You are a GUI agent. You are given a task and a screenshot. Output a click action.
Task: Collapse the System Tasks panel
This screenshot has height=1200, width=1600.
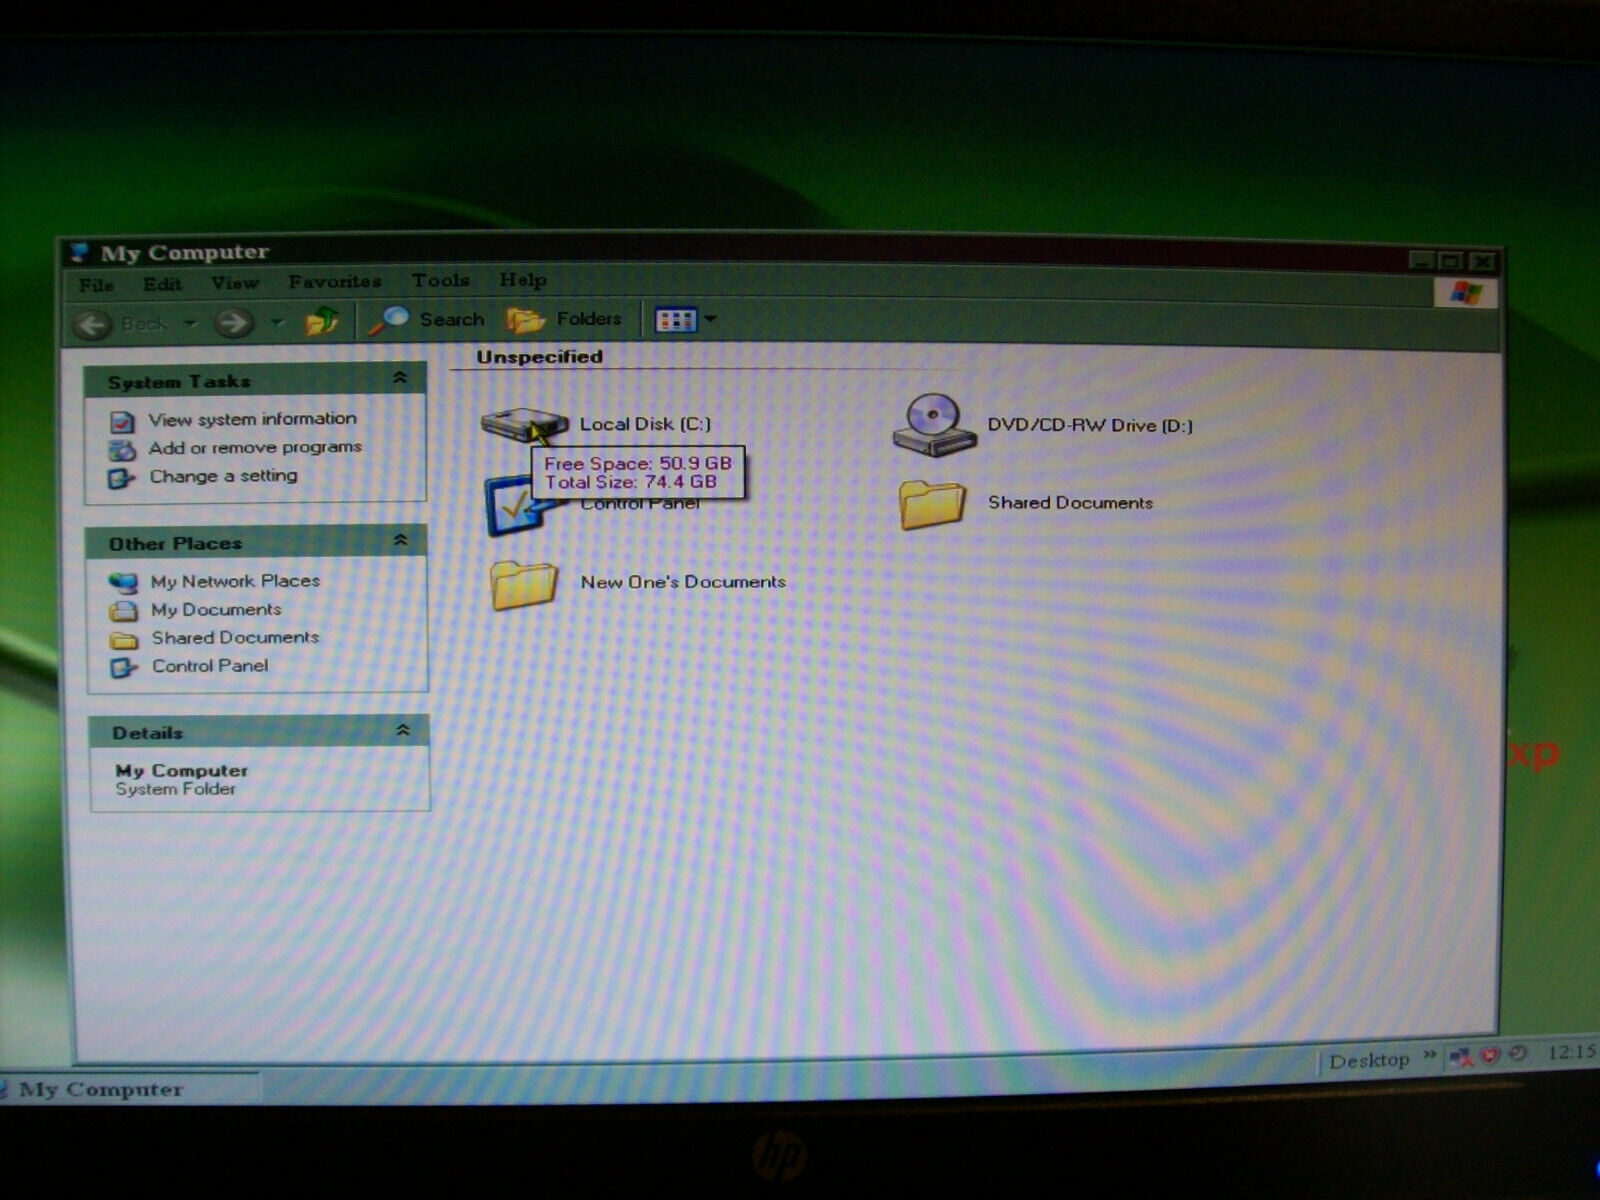point(400,378)
